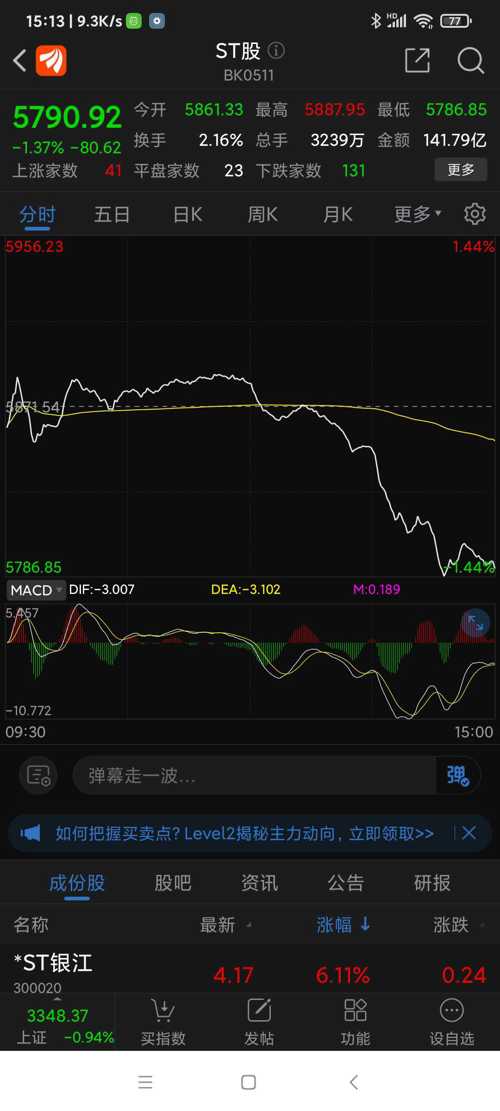Tap the 更多 stats button

click(x=460, y=170)
